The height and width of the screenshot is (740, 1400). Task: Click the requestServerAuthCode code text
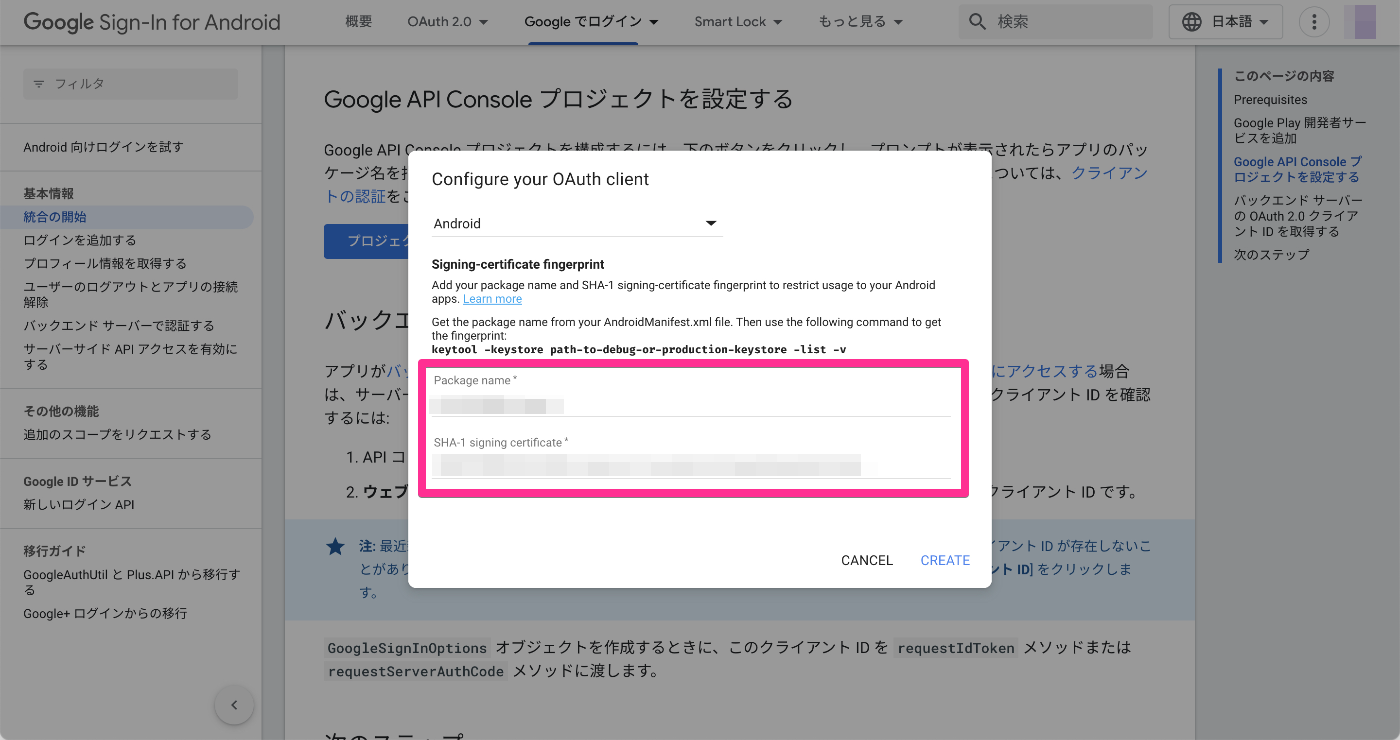click(x=416, y=671)
